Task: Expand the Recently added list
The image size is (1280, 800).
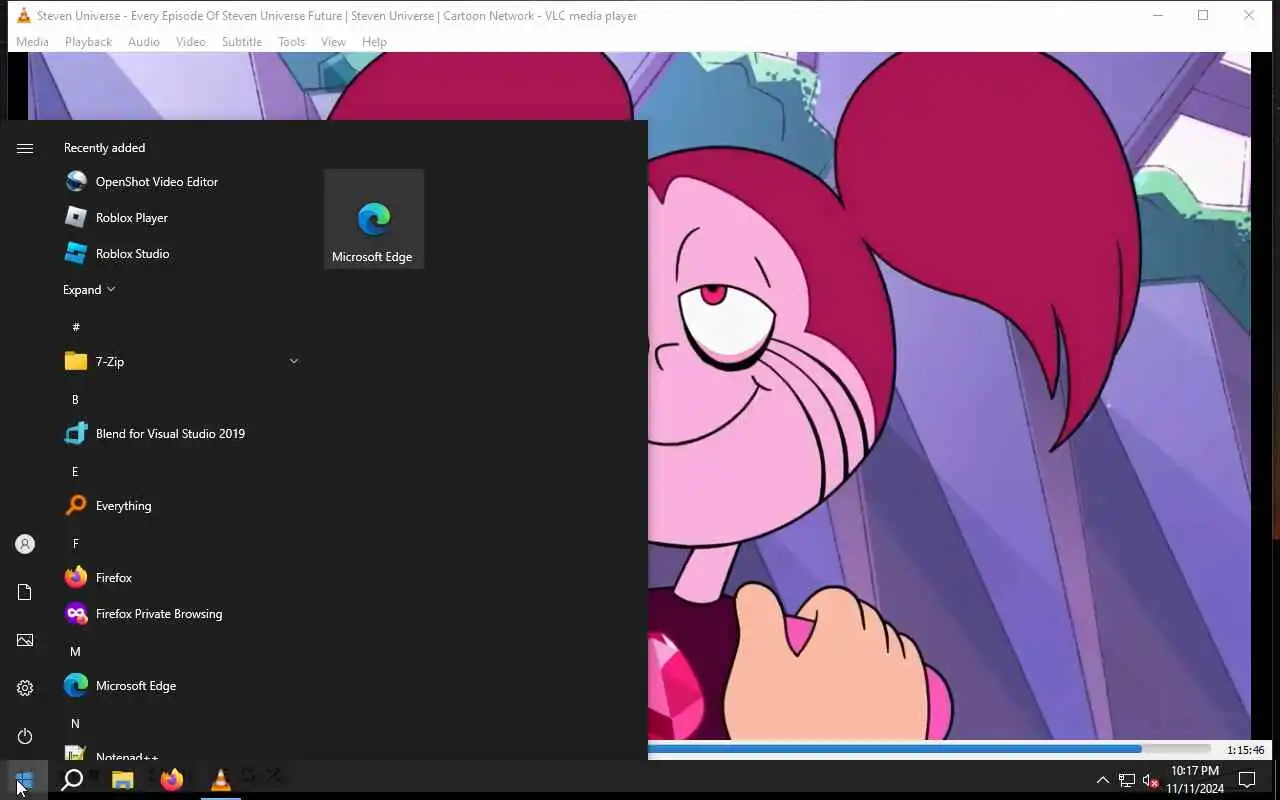Action: point(89,290)
